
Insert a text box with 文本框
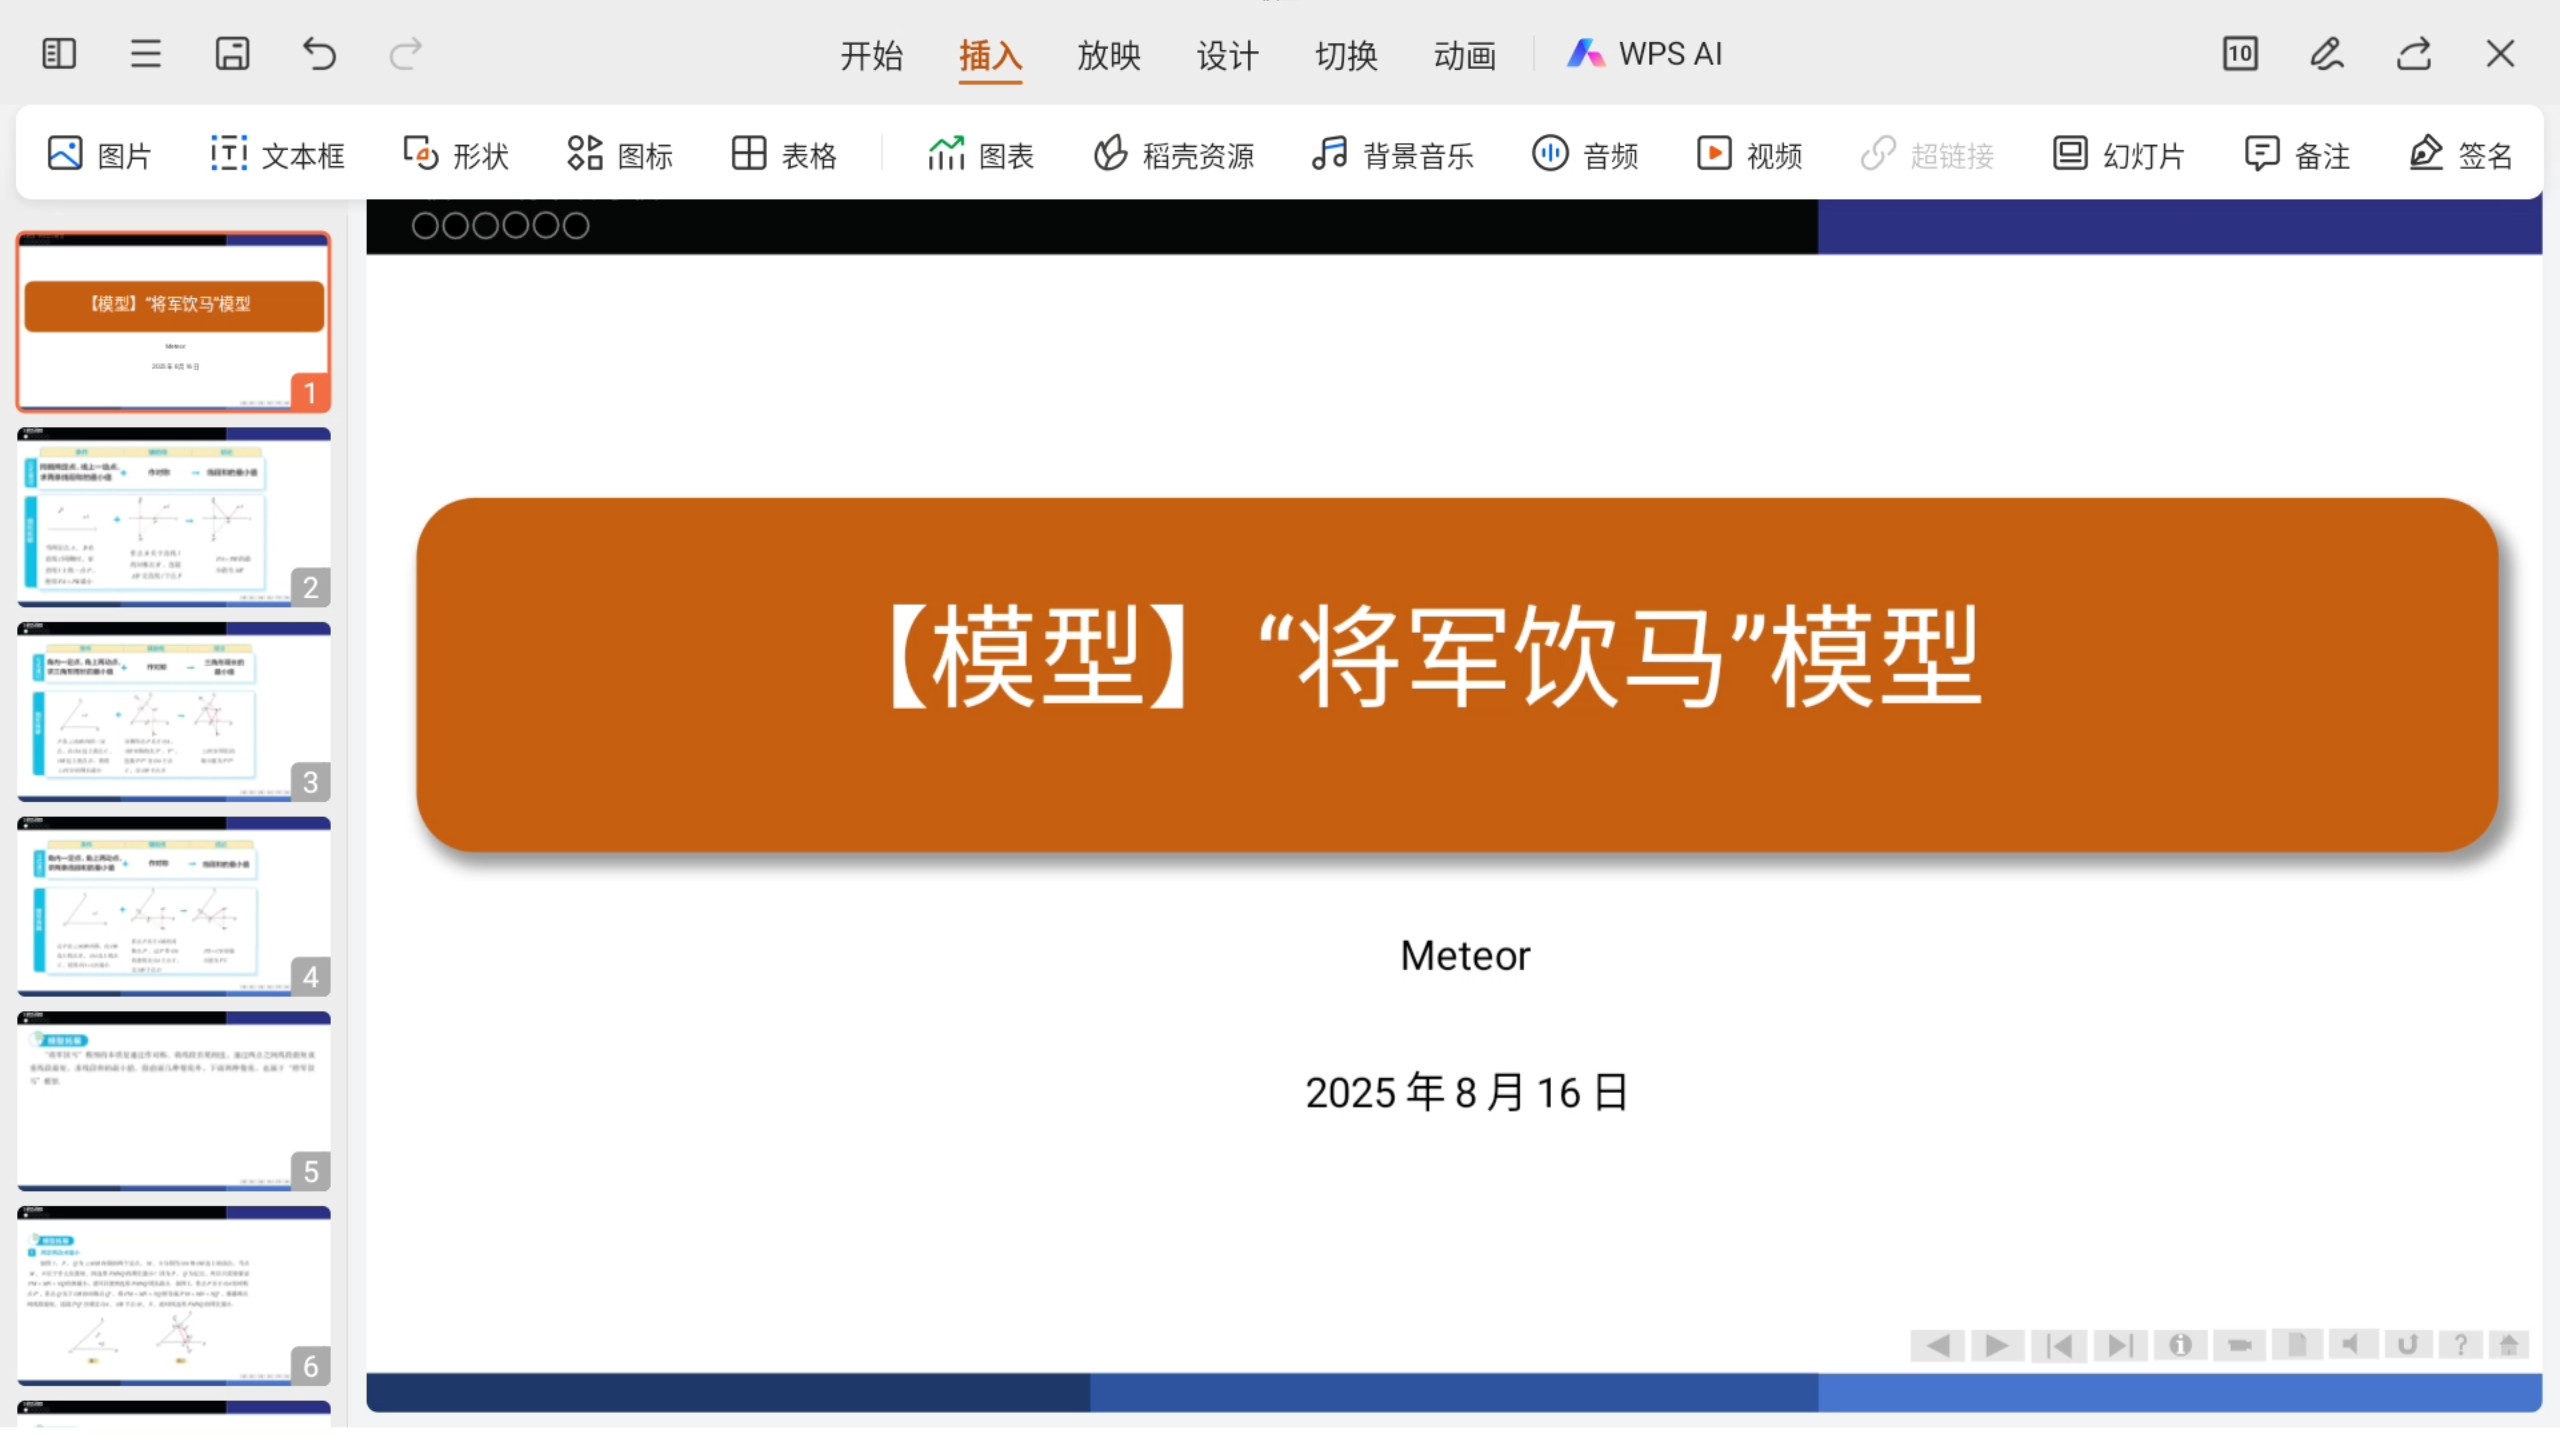pyautogui.click(x=277, y=155)
